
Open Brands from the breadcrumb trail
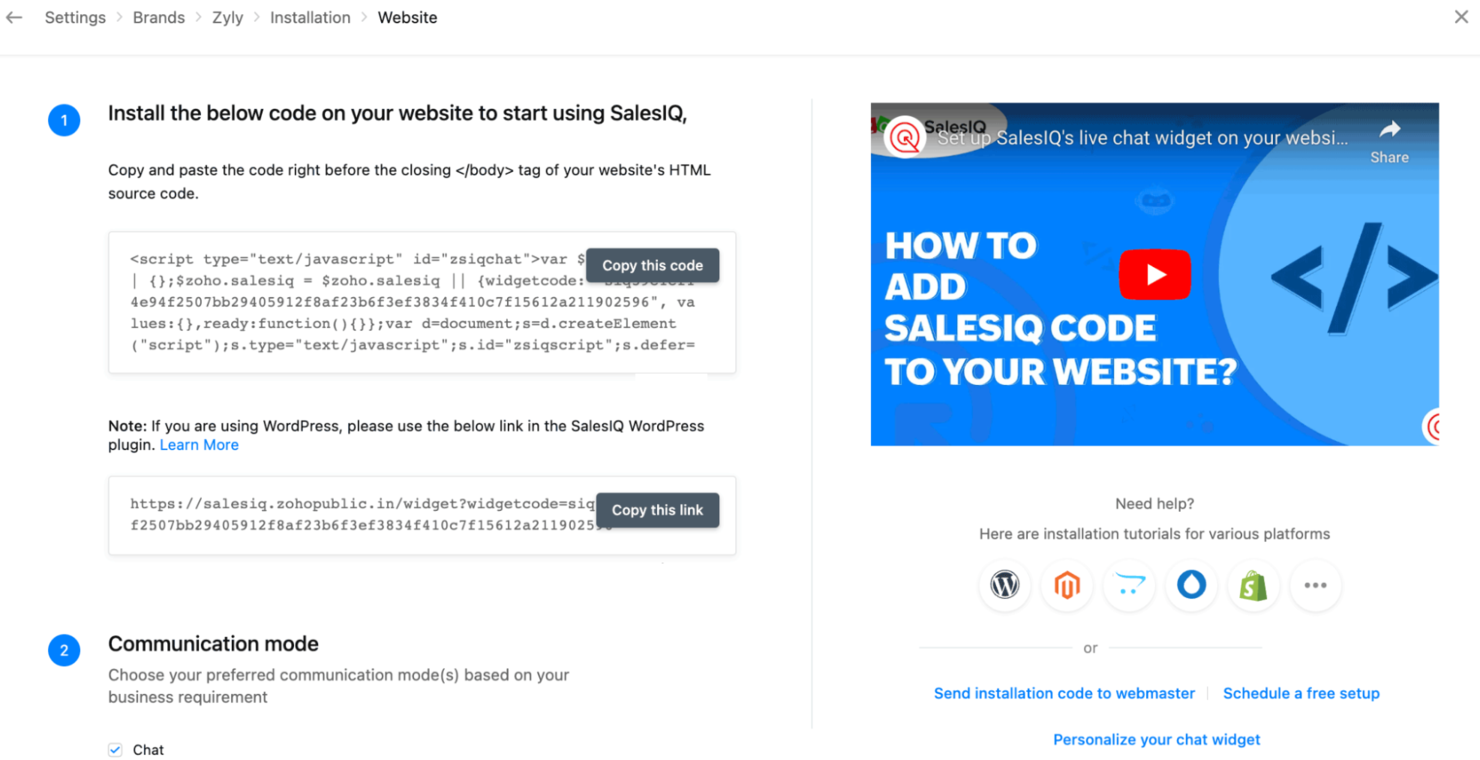[x=159, y=17]
